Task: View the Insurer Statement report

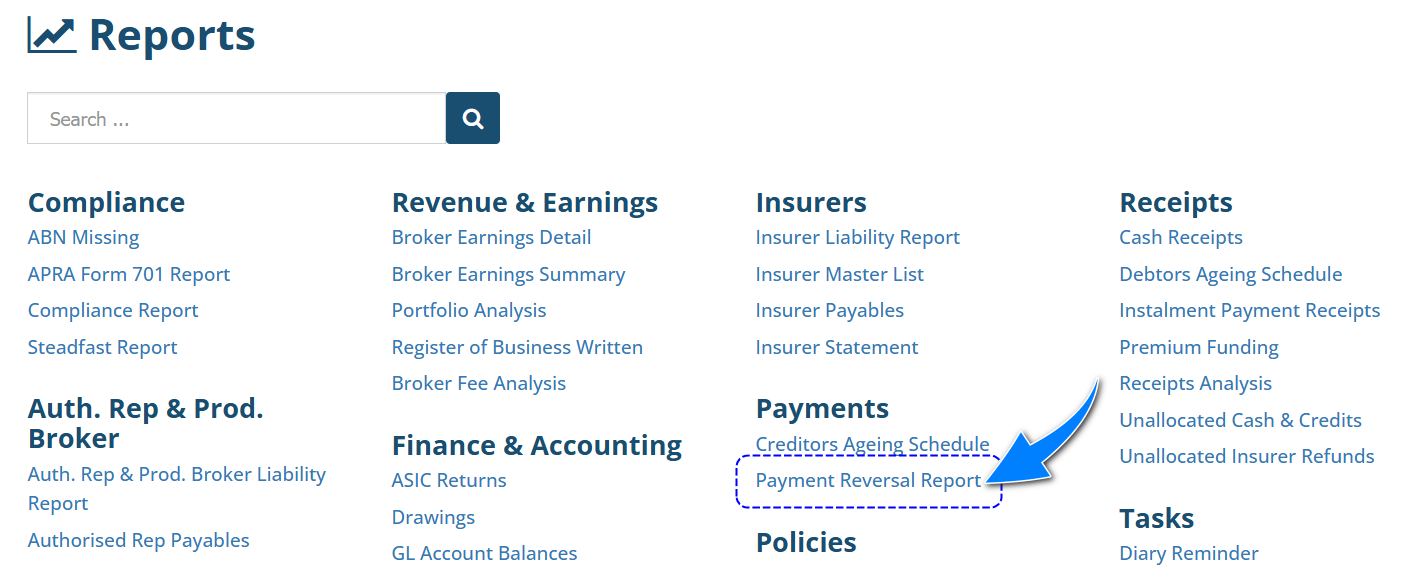Action: (837, 347)
